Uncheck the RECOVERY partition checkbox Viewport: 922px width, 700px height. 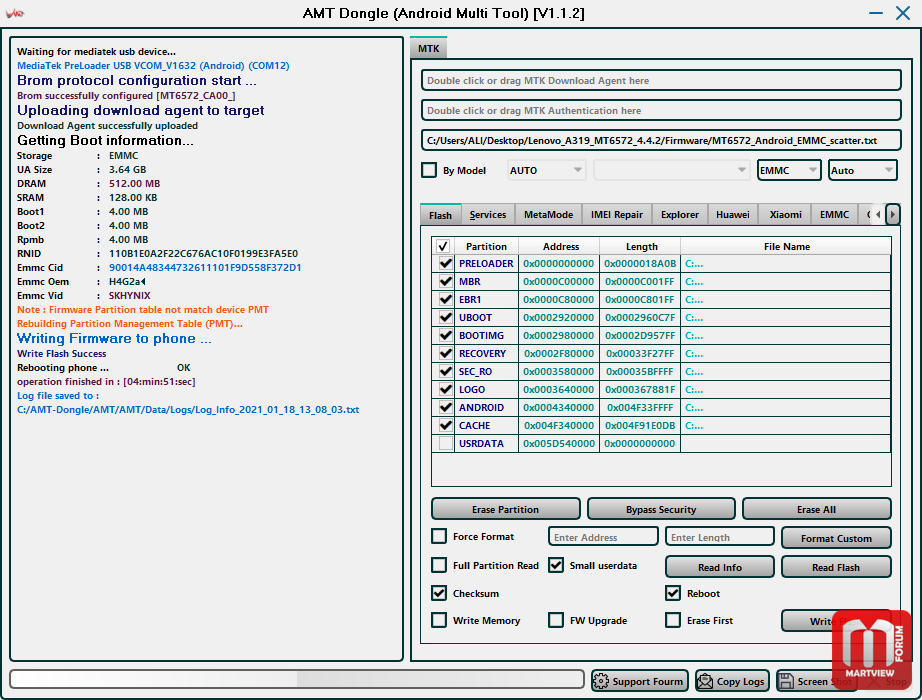tap(446, 354)
